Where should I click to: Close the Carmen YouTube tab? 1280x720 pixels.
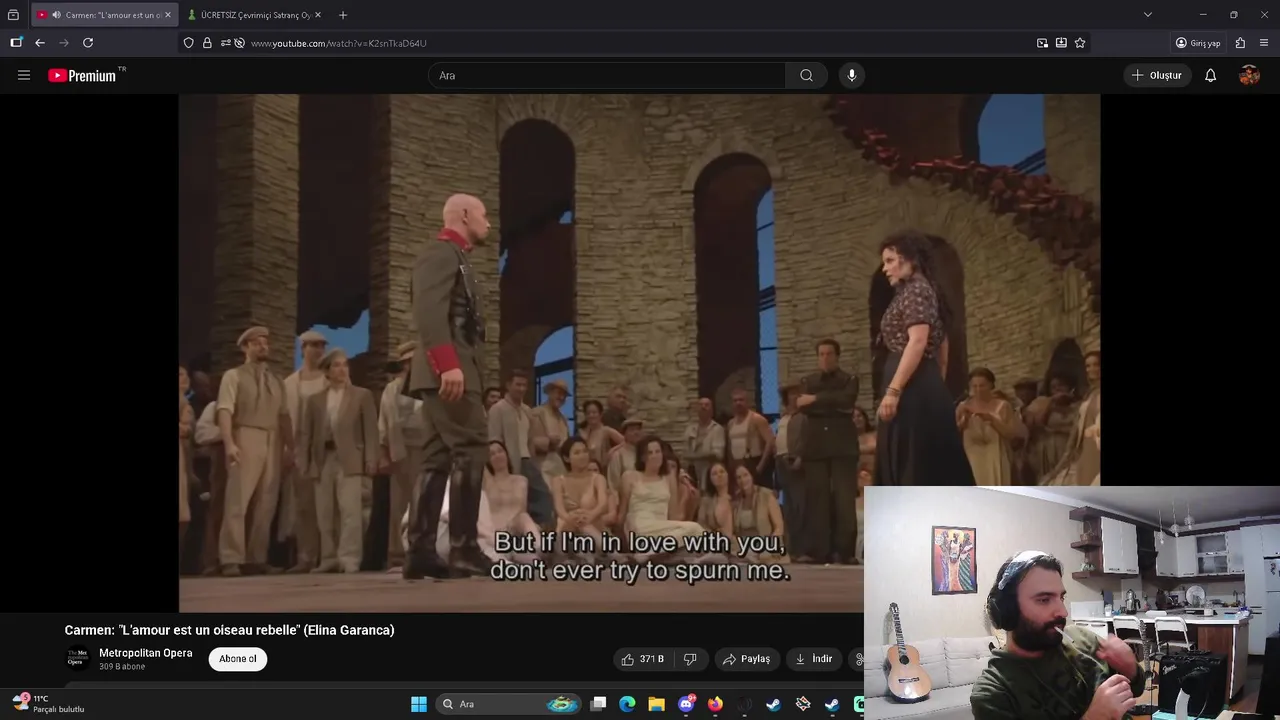click(x=167, y=15)
